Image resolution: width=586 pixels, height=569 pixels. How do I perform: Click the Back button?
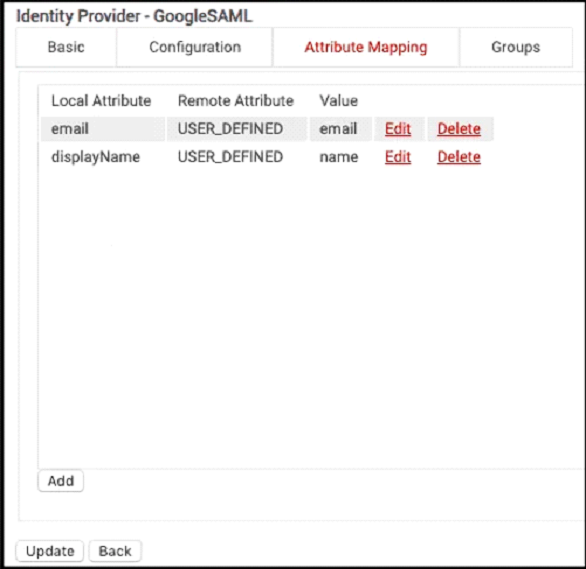coord(115,551)
